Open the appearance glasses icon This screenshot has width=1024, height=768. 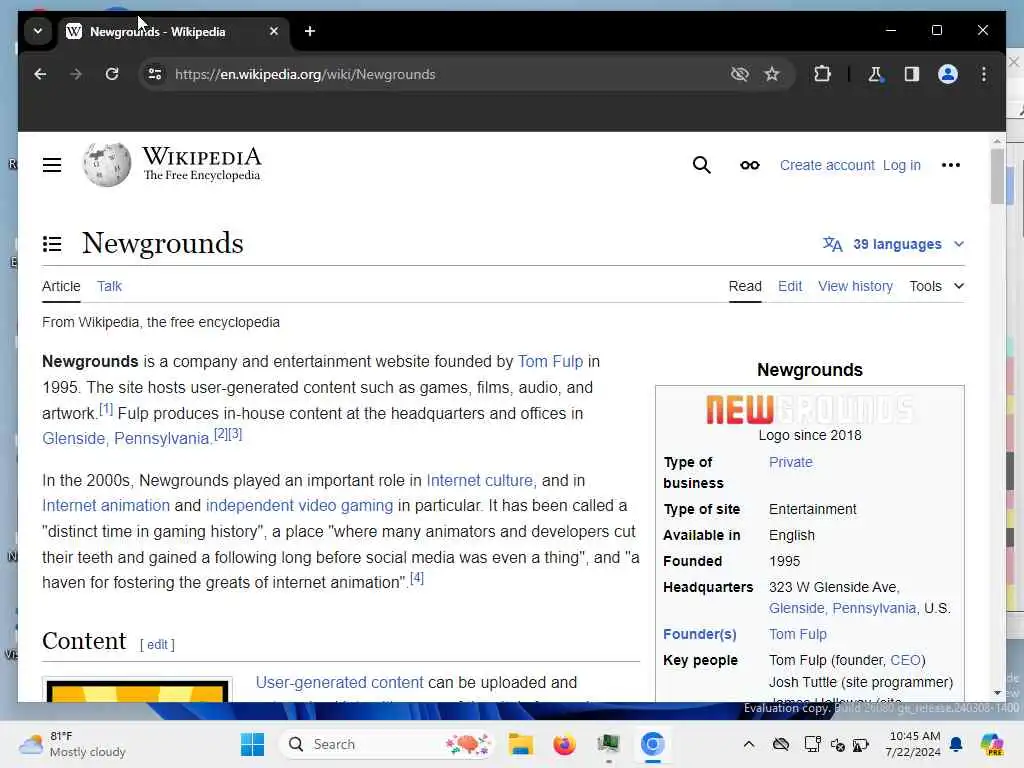(x=750, y=165)
